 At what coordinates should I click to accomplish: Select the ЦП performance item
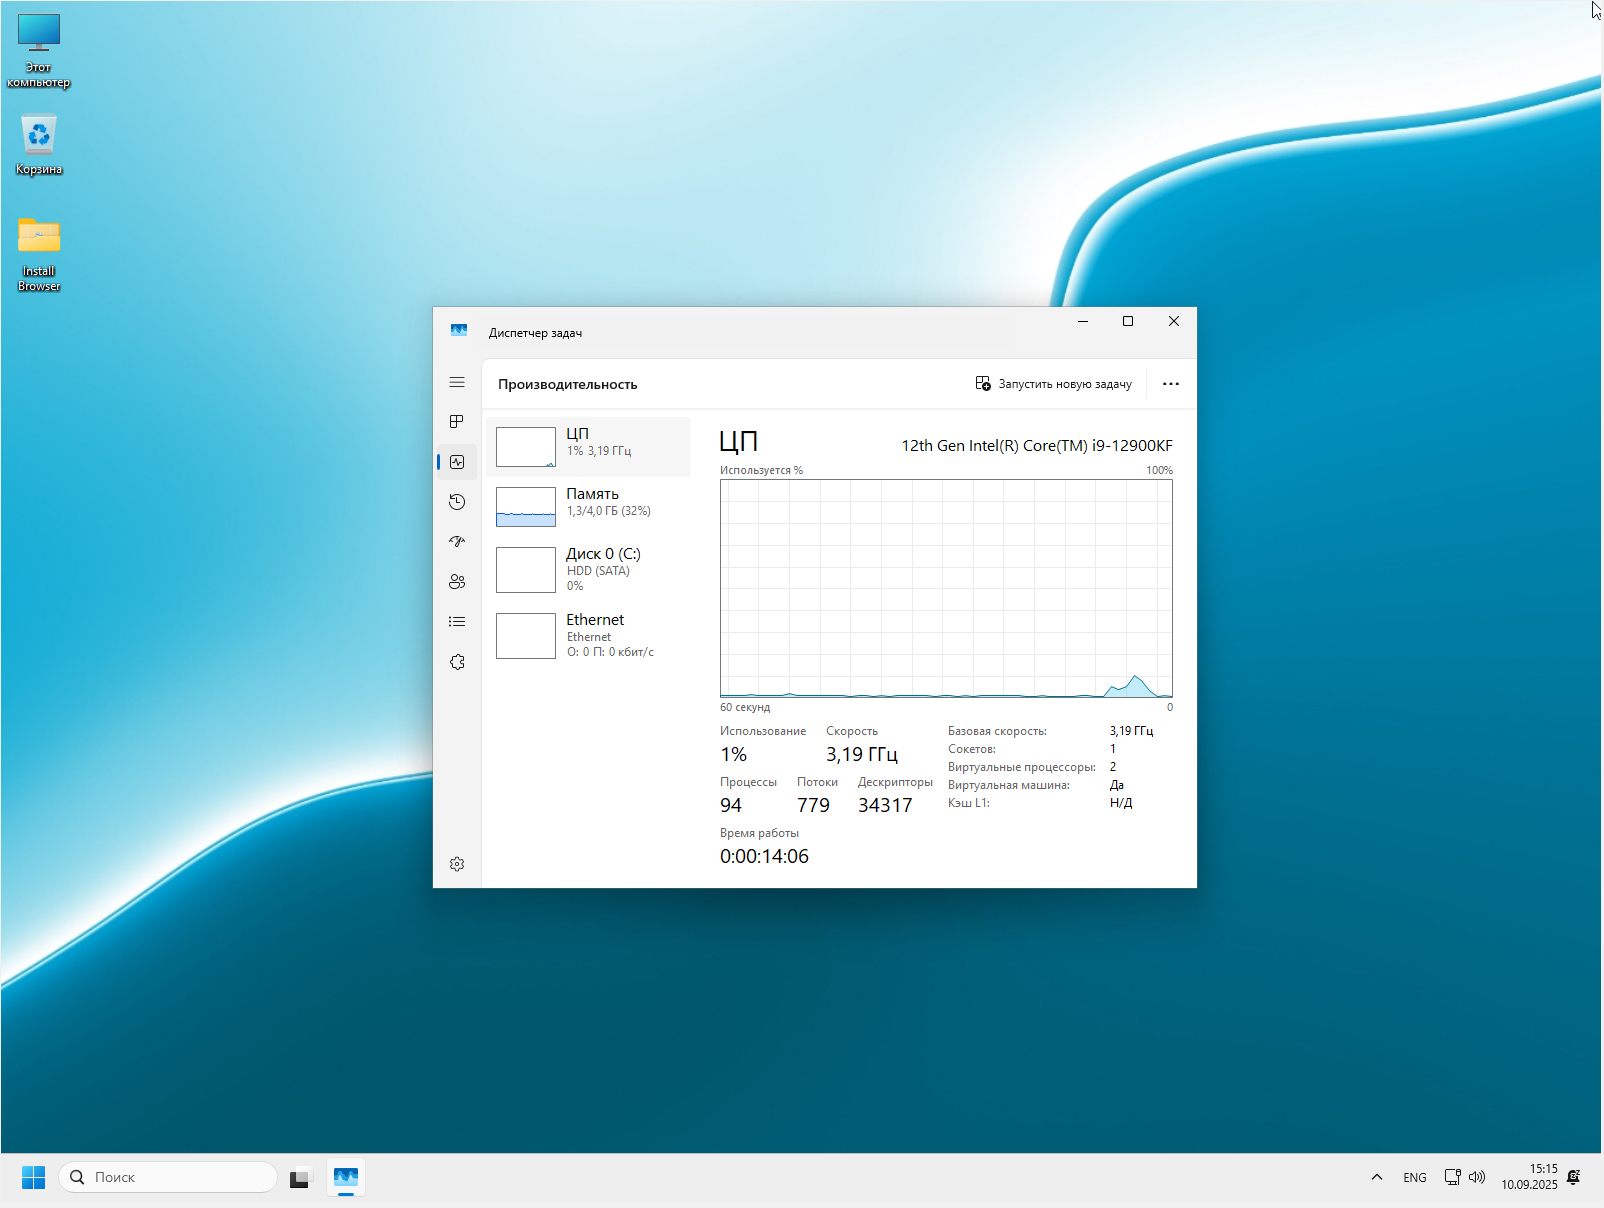click(588, 446)
